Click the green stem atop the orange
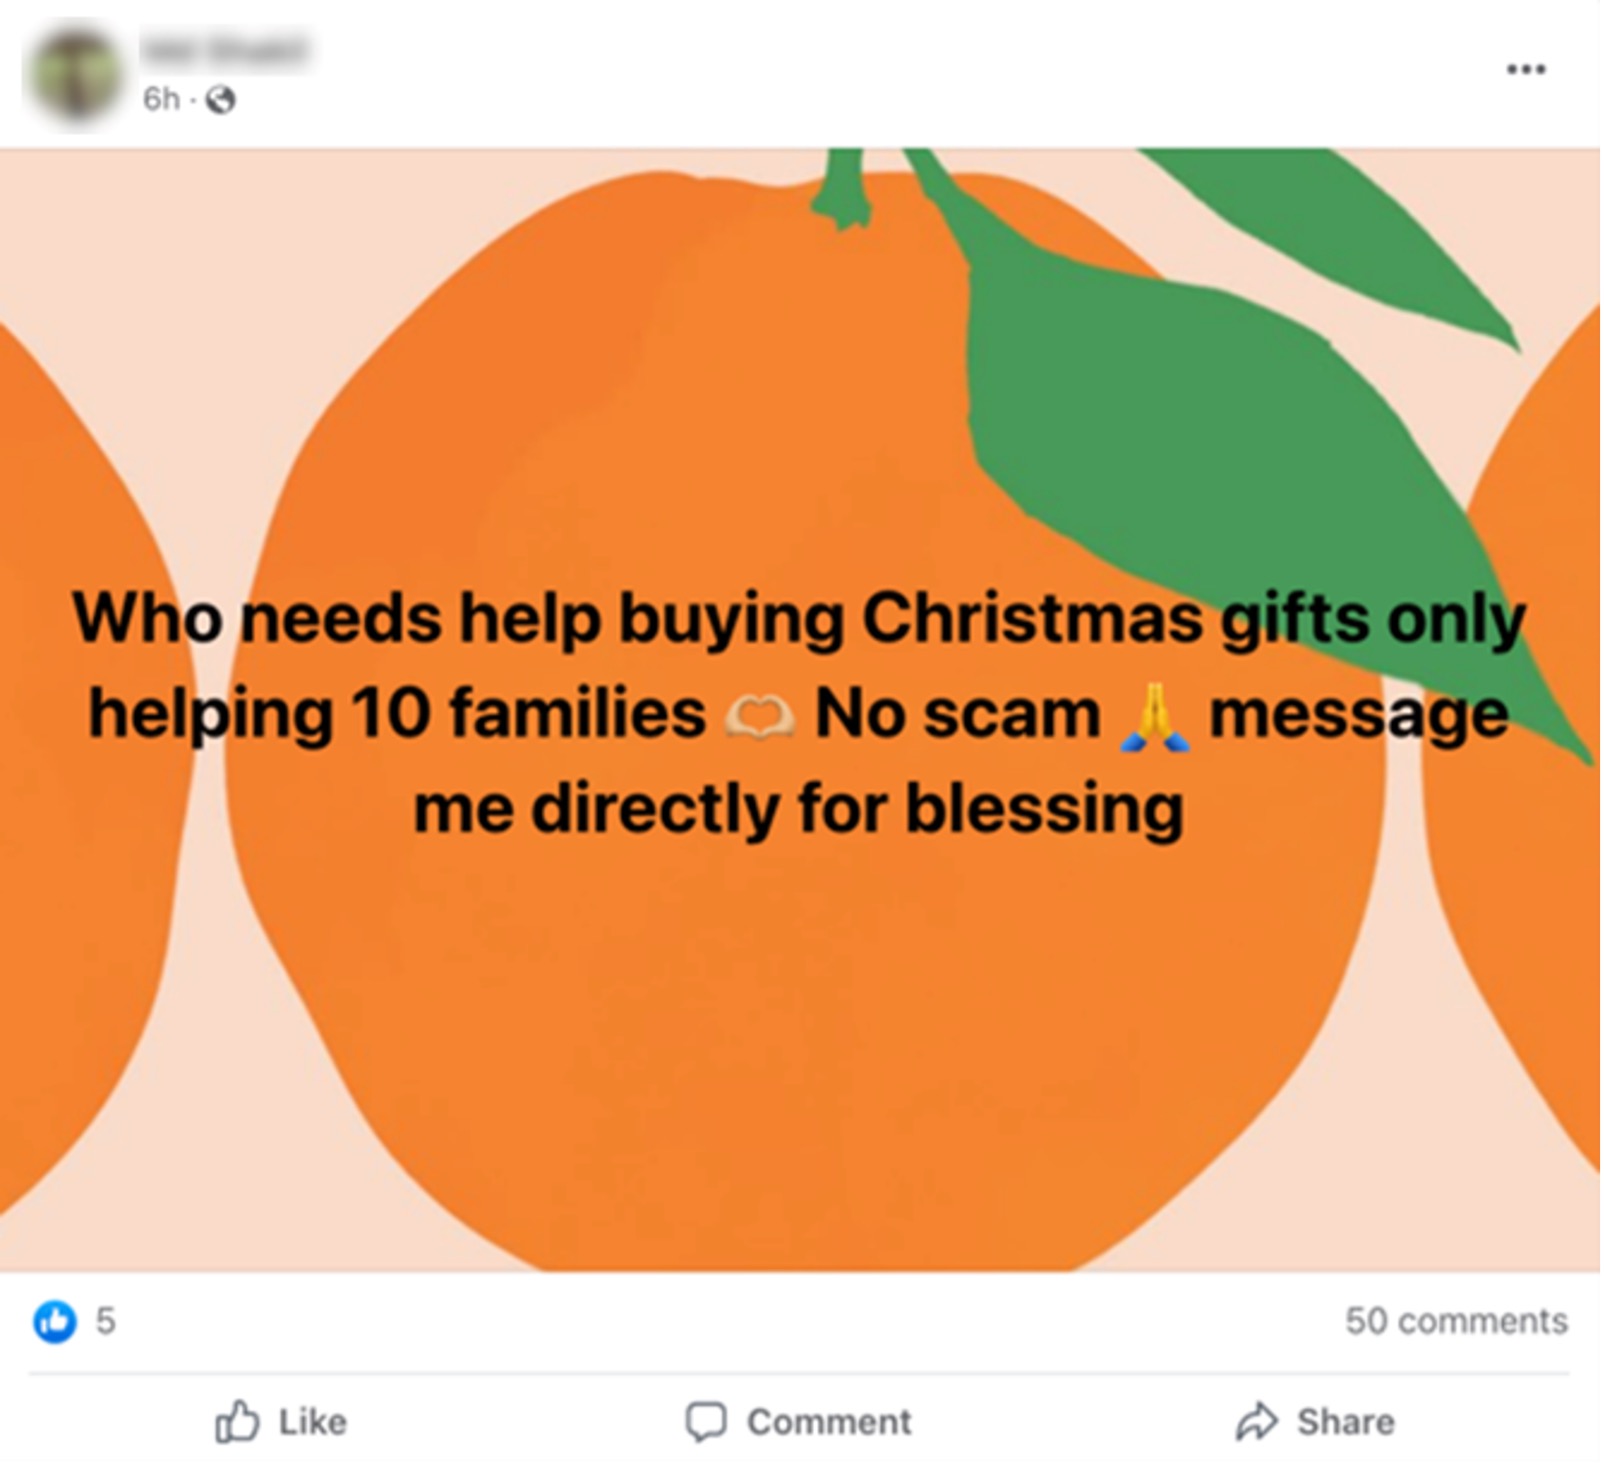The image size is (1604, 1466). [845, 190]
